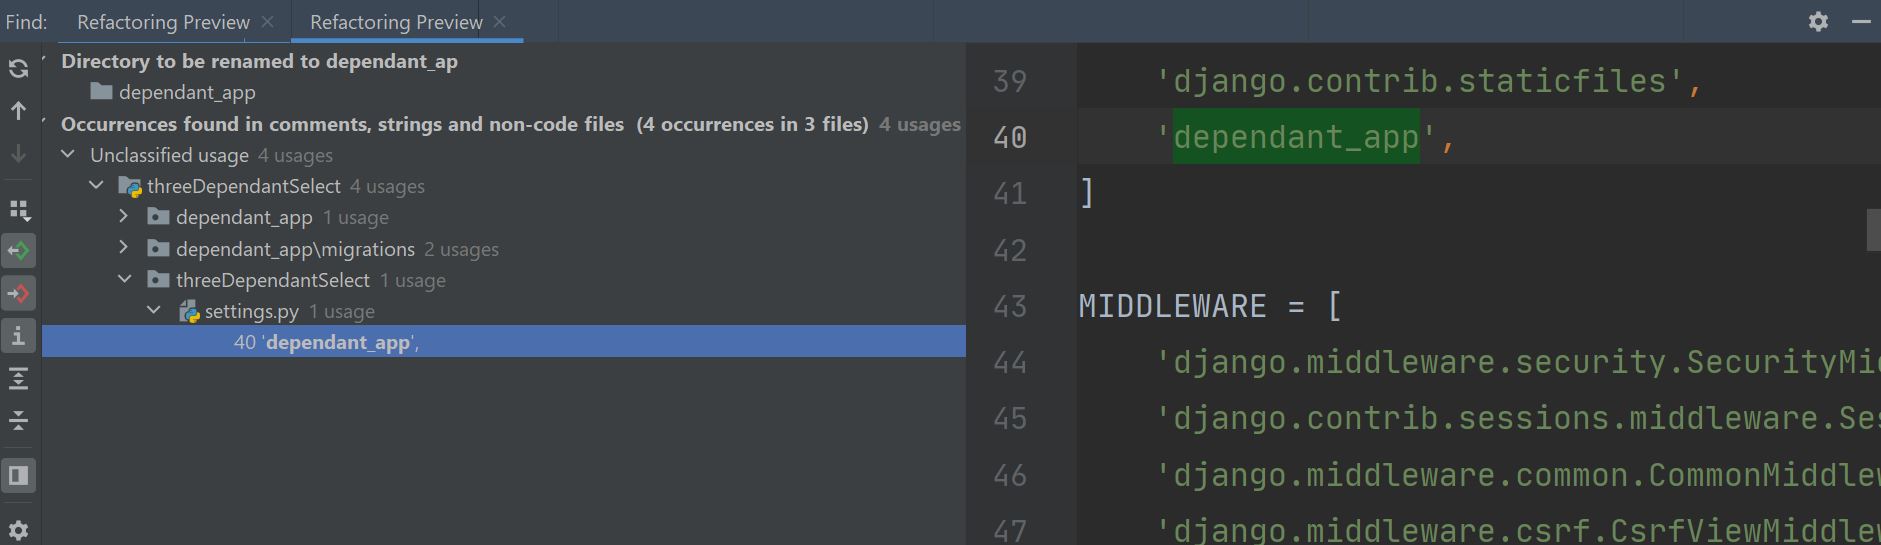Expand the dependant_app\migrations node

coord(123,248)
